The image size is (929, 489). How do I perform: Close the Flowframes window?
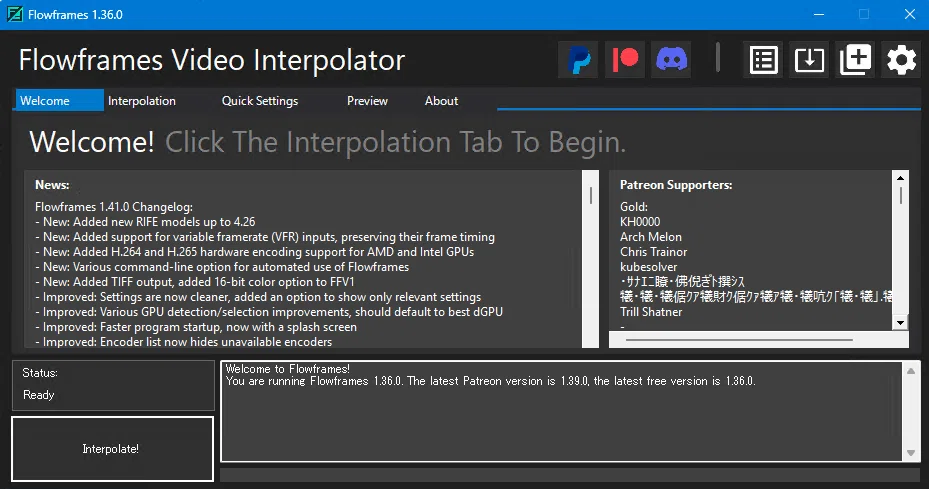910,14
